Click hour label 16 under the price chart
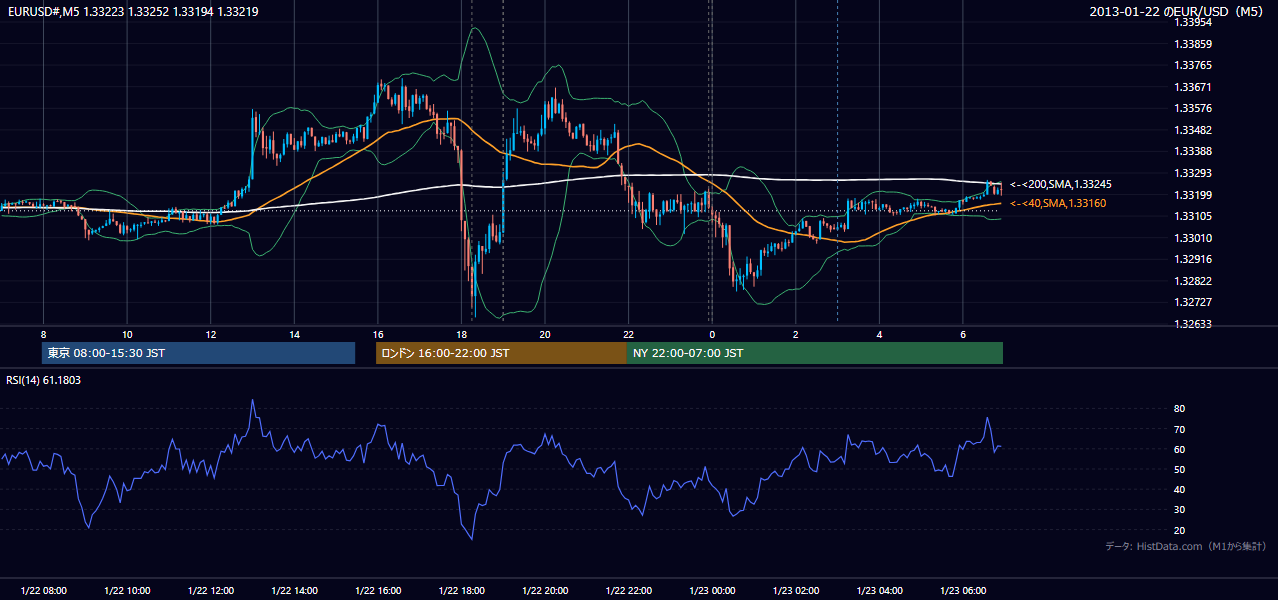 tap(378, 334)
